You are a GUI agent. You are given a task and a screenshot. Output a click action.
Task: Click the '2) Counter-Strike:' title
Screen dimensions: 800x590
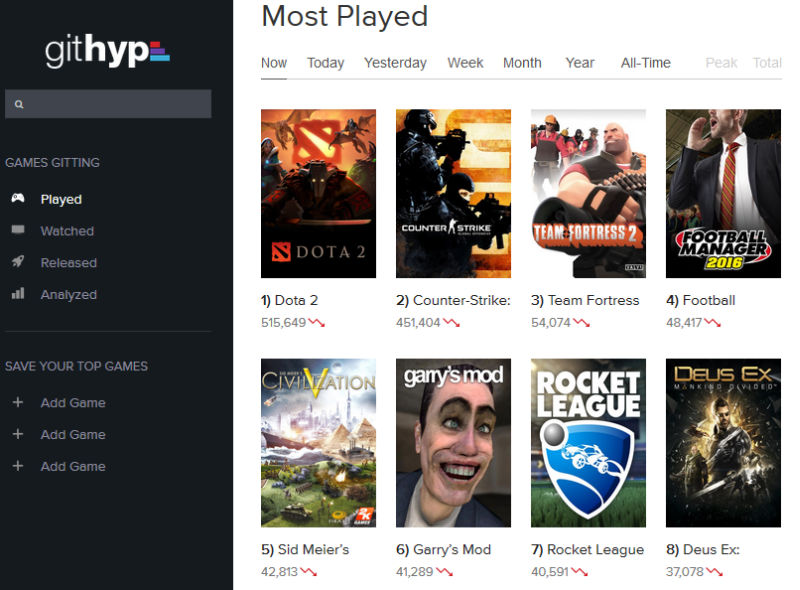pyautogui.click(x=453, y=300)
